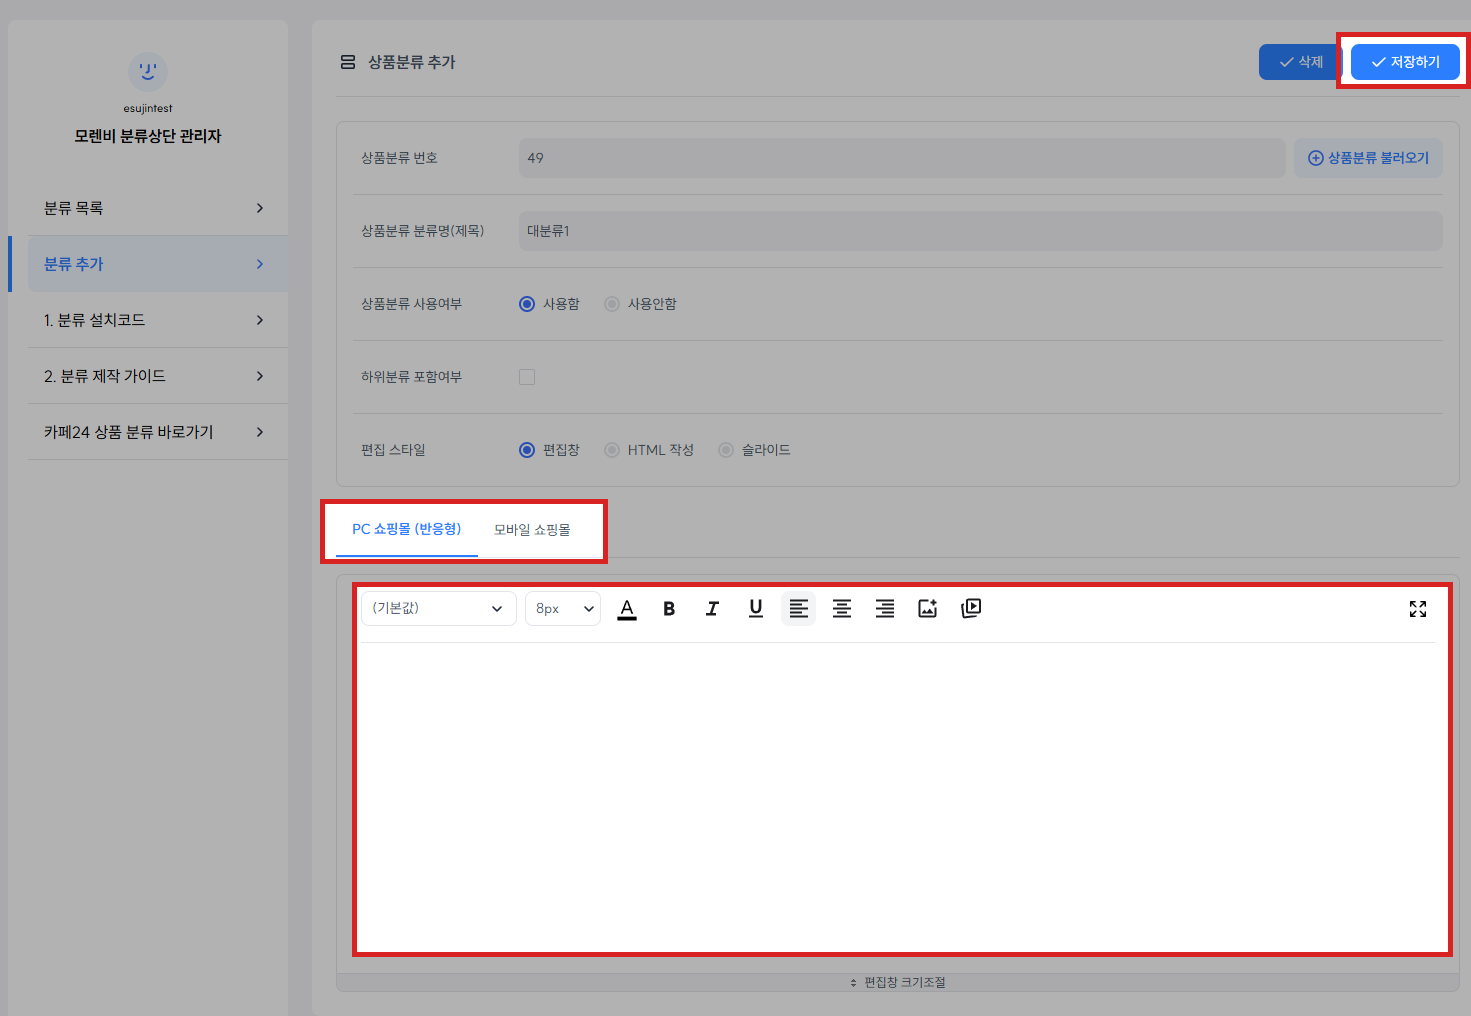Align text to the right
Viewport: 1471px width, 1016px height.
[x=885, y=609]
